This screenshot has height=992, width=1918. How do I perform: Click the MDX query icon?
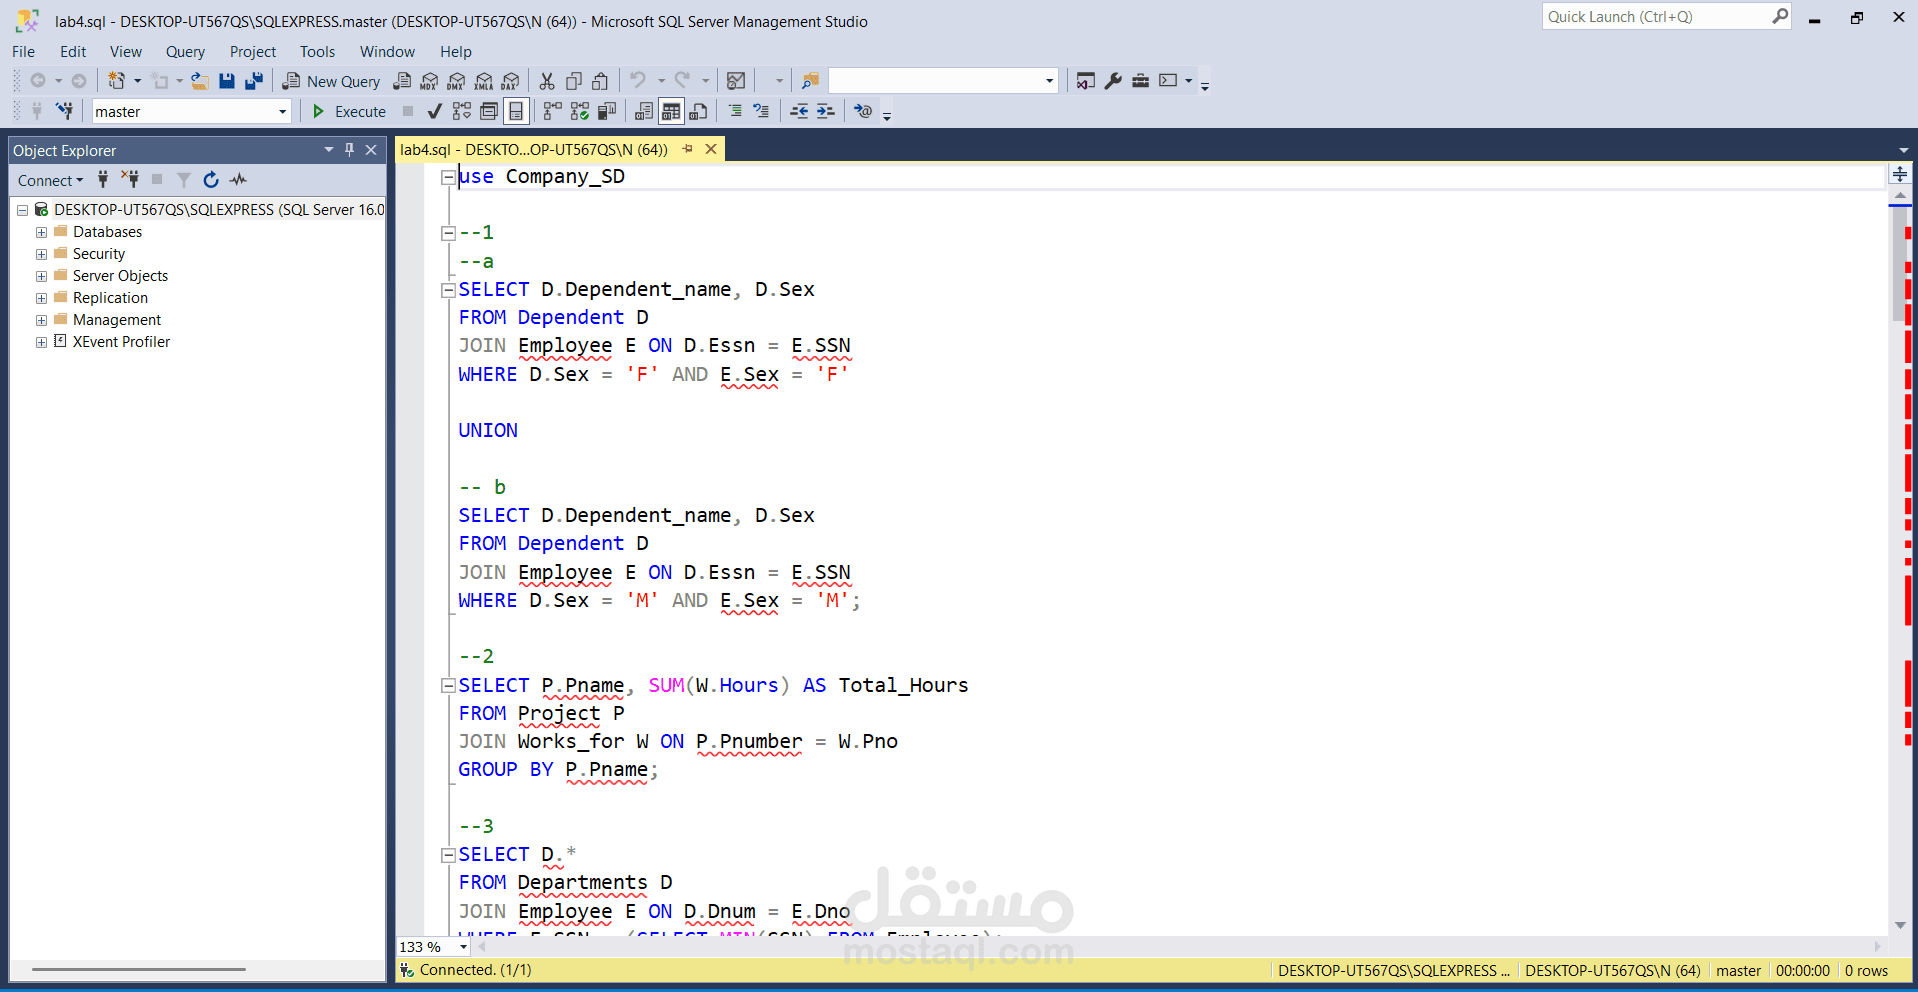429,81
